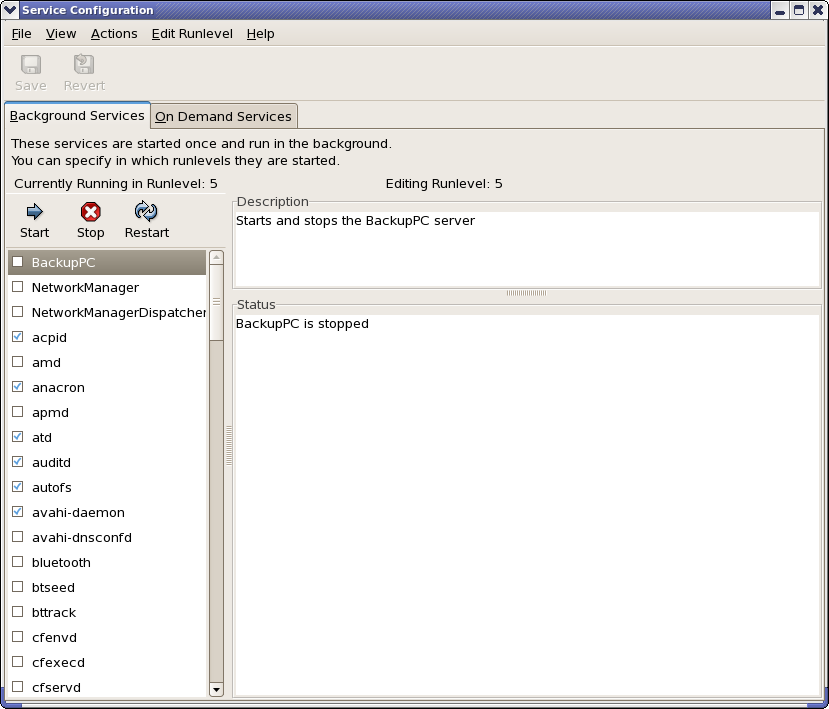Screen dimensions: 829x709
Task: Select the cfexecd service name
Action: [58, 662]
